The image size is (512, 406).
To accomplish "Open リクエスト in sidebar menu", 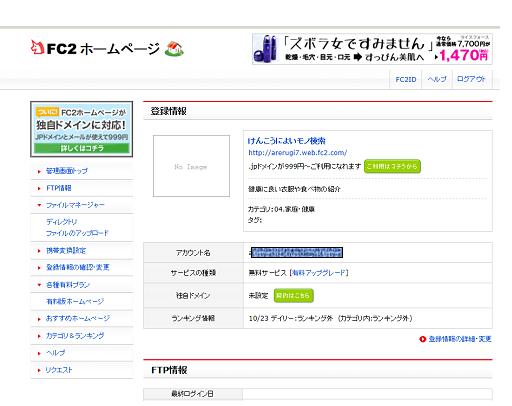I will pyautogui.click(x=59, y=370).
